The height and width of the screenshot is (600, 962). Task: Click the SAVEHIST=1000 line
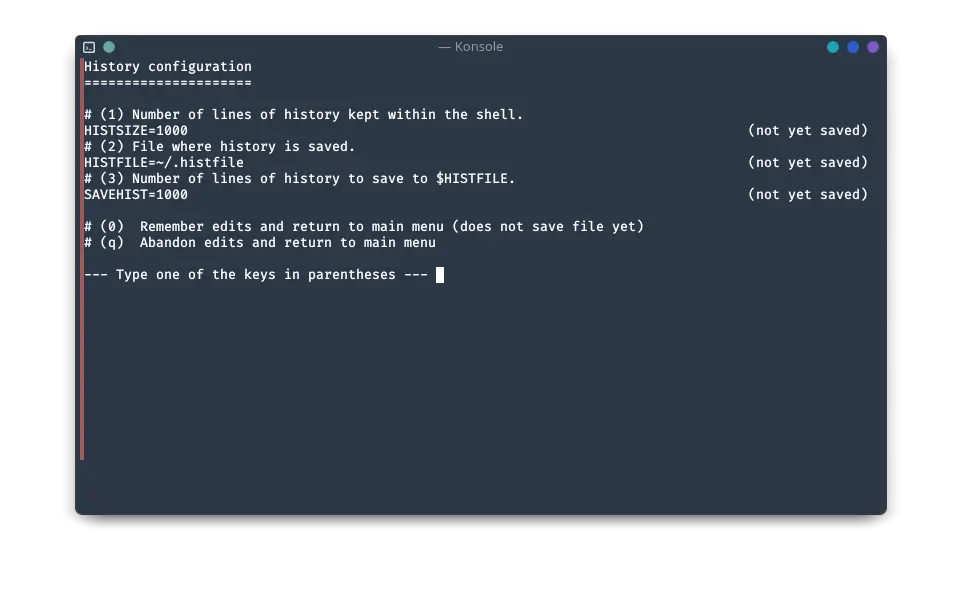point(136,194)
